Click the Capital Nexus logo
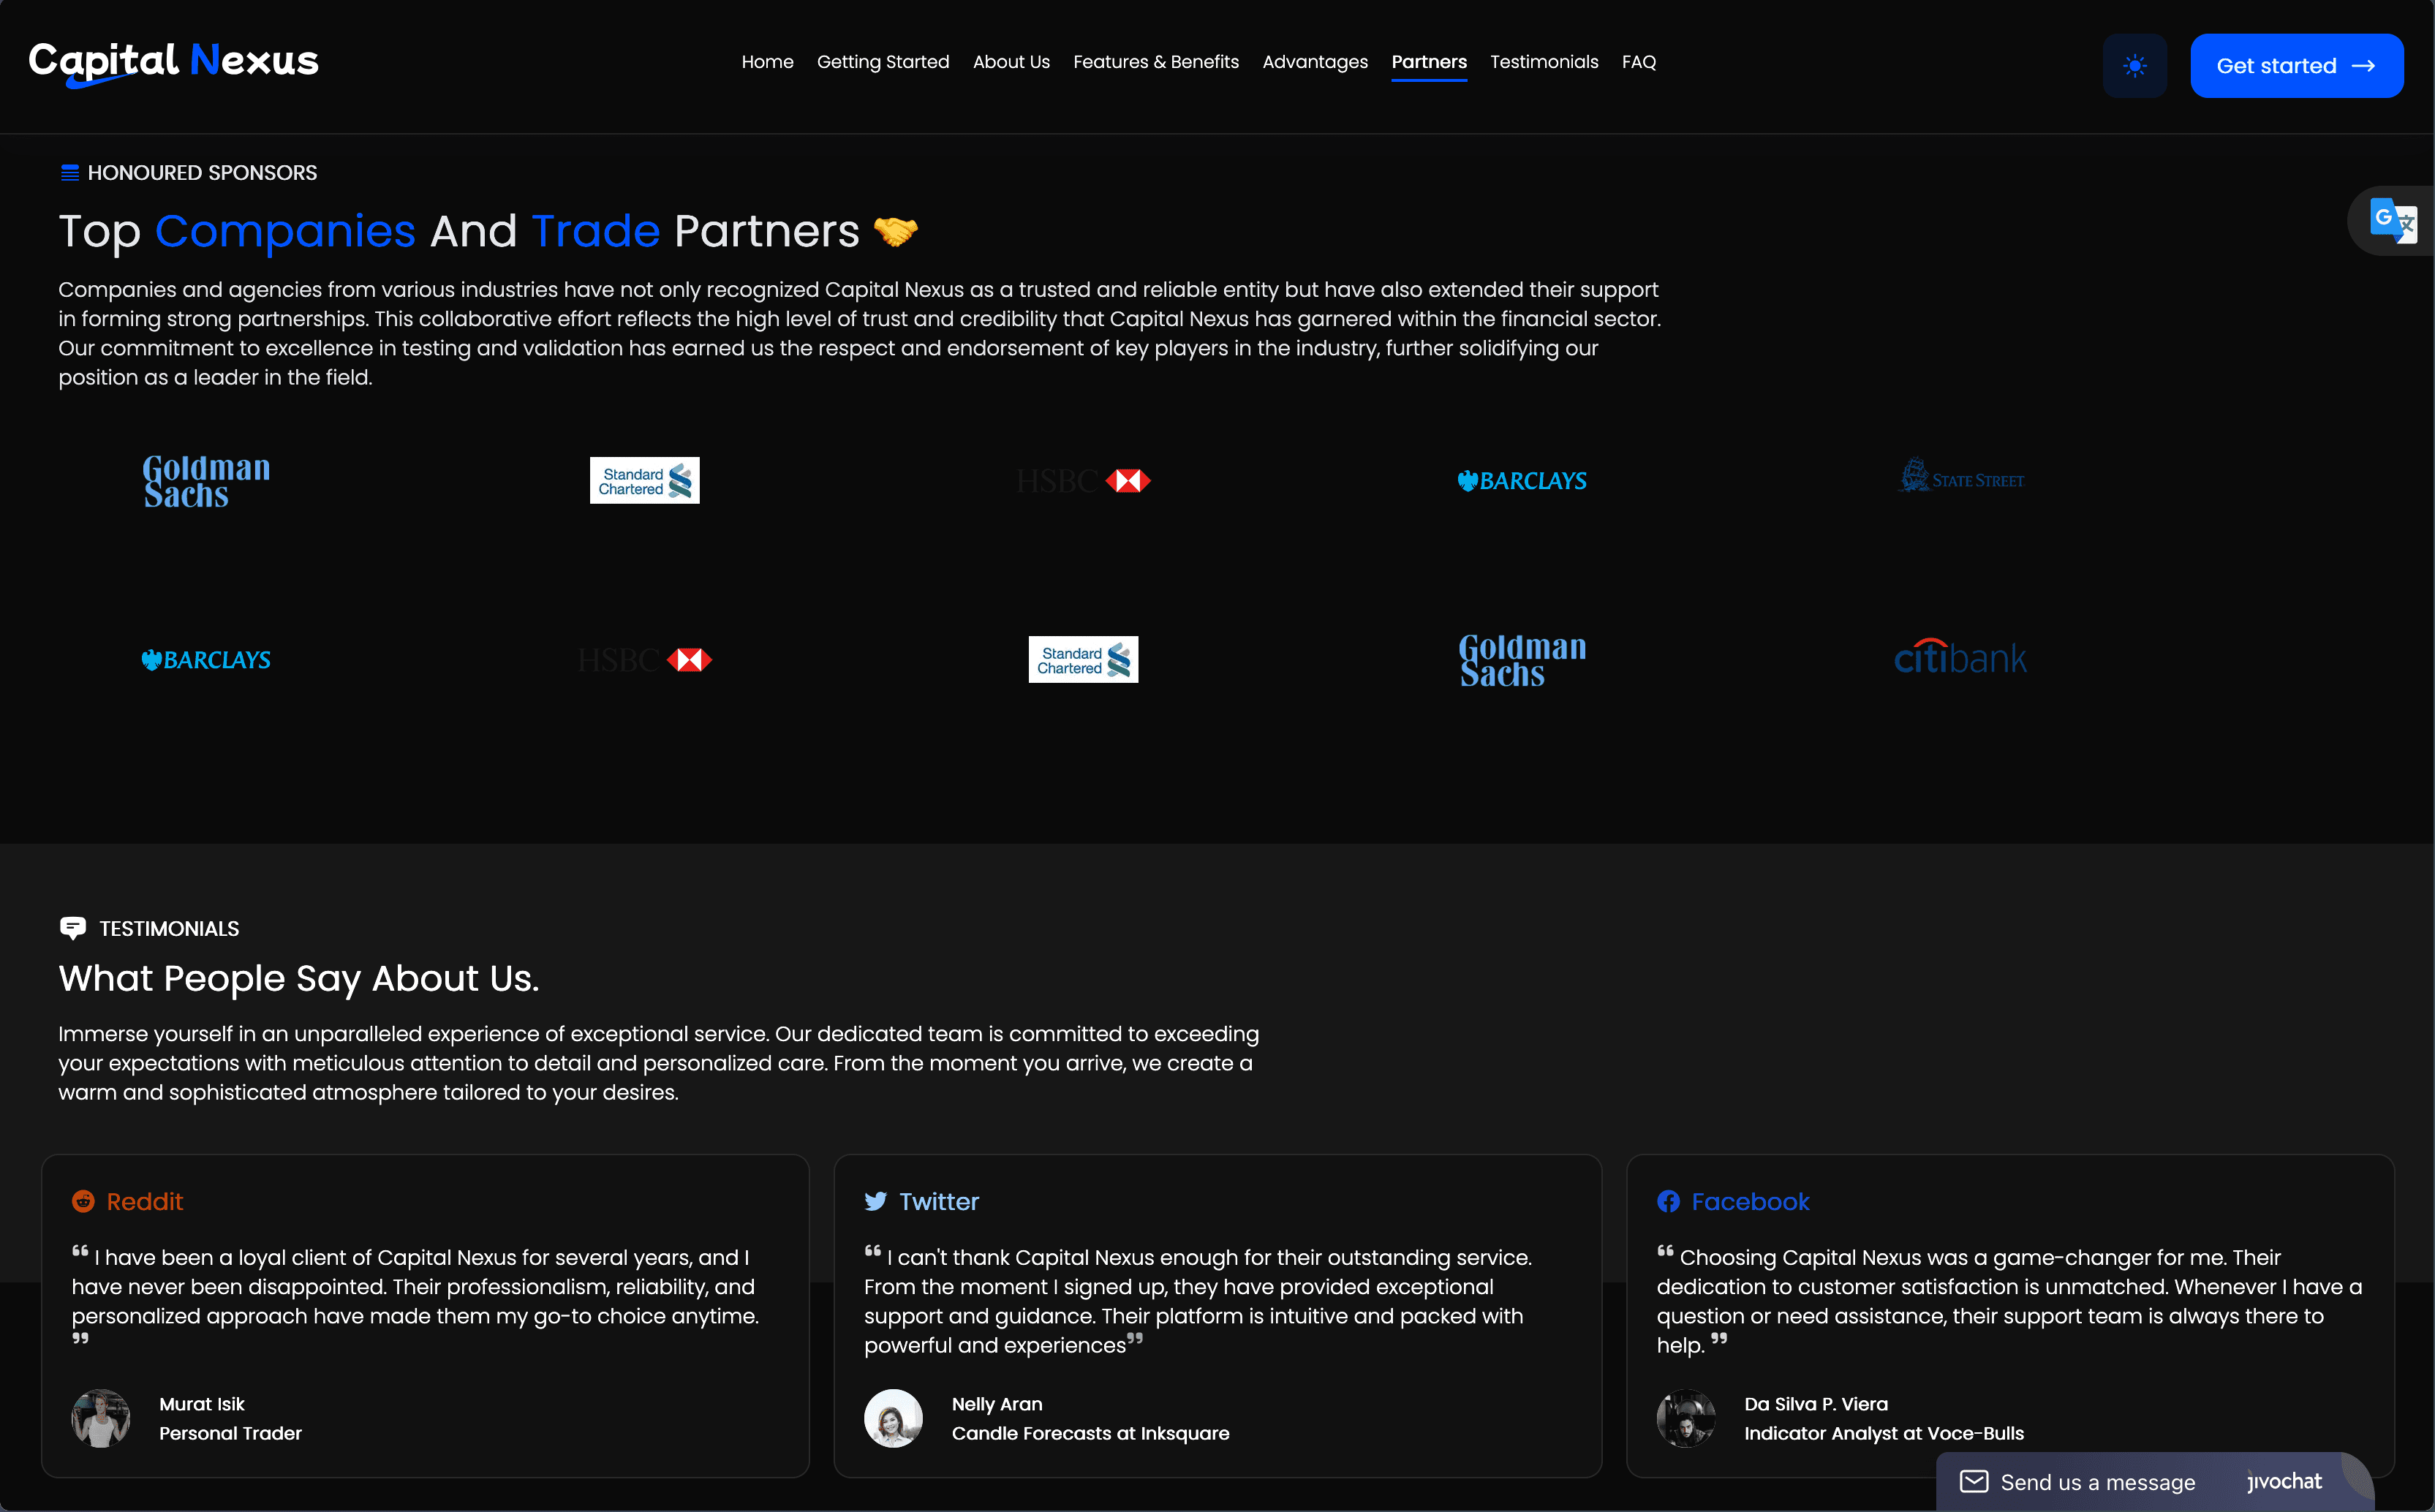Image resolution: width=2435 pixels, height=1512 pixels. pyautogui.click(x=173, y=62)
